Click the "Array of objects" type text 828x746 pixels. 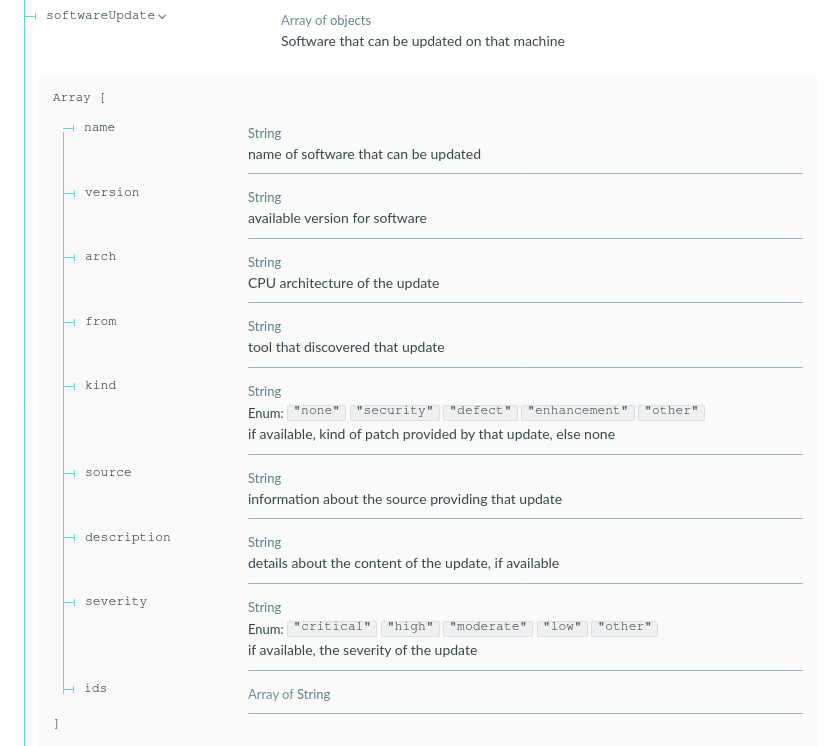tap(326, 20)
